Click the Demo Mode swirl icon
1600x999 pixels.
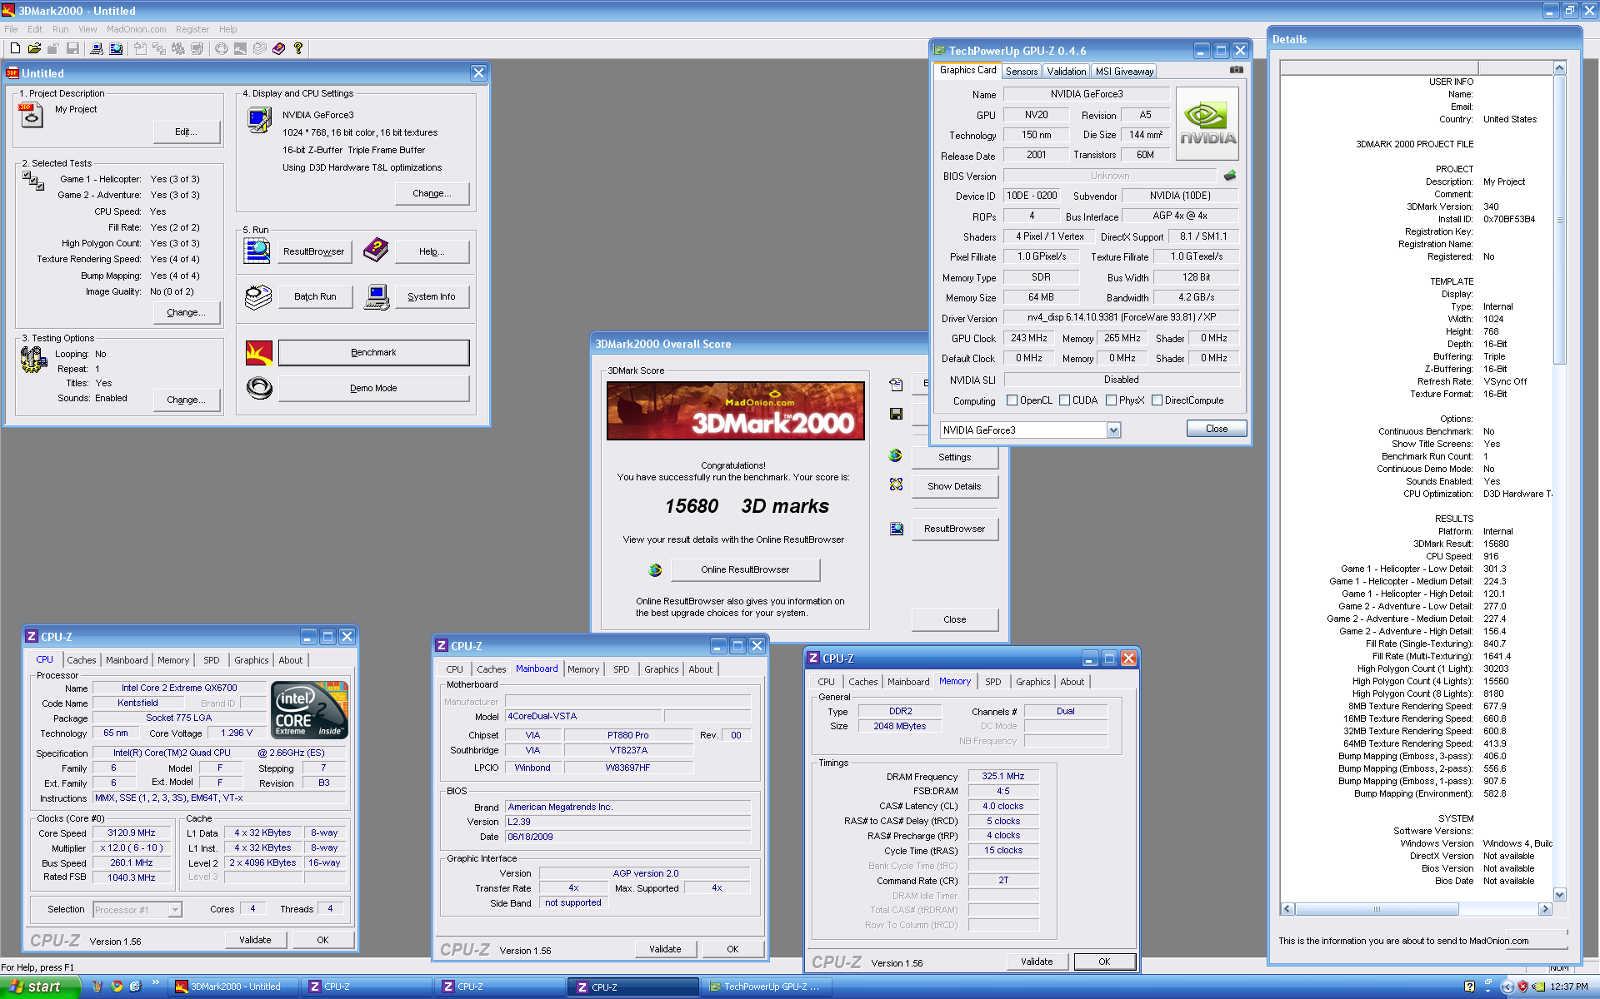click(x=259, y=388)
